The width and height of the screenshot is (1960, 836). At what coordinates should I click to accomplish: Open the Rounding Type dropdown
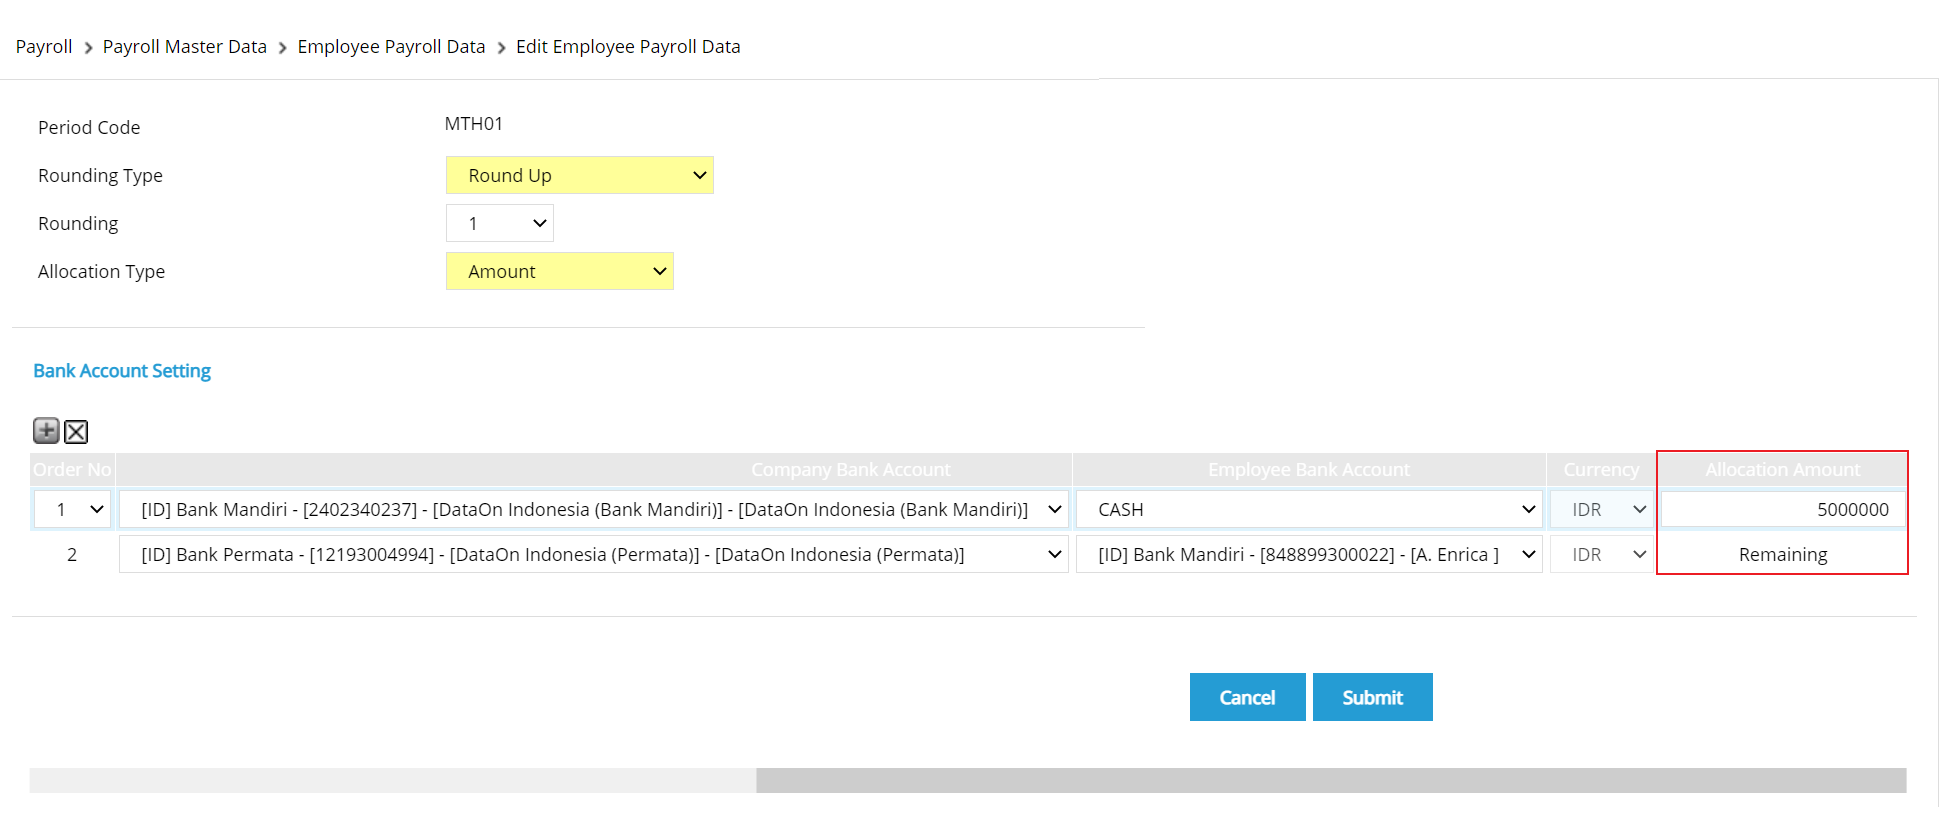[579, 176]
